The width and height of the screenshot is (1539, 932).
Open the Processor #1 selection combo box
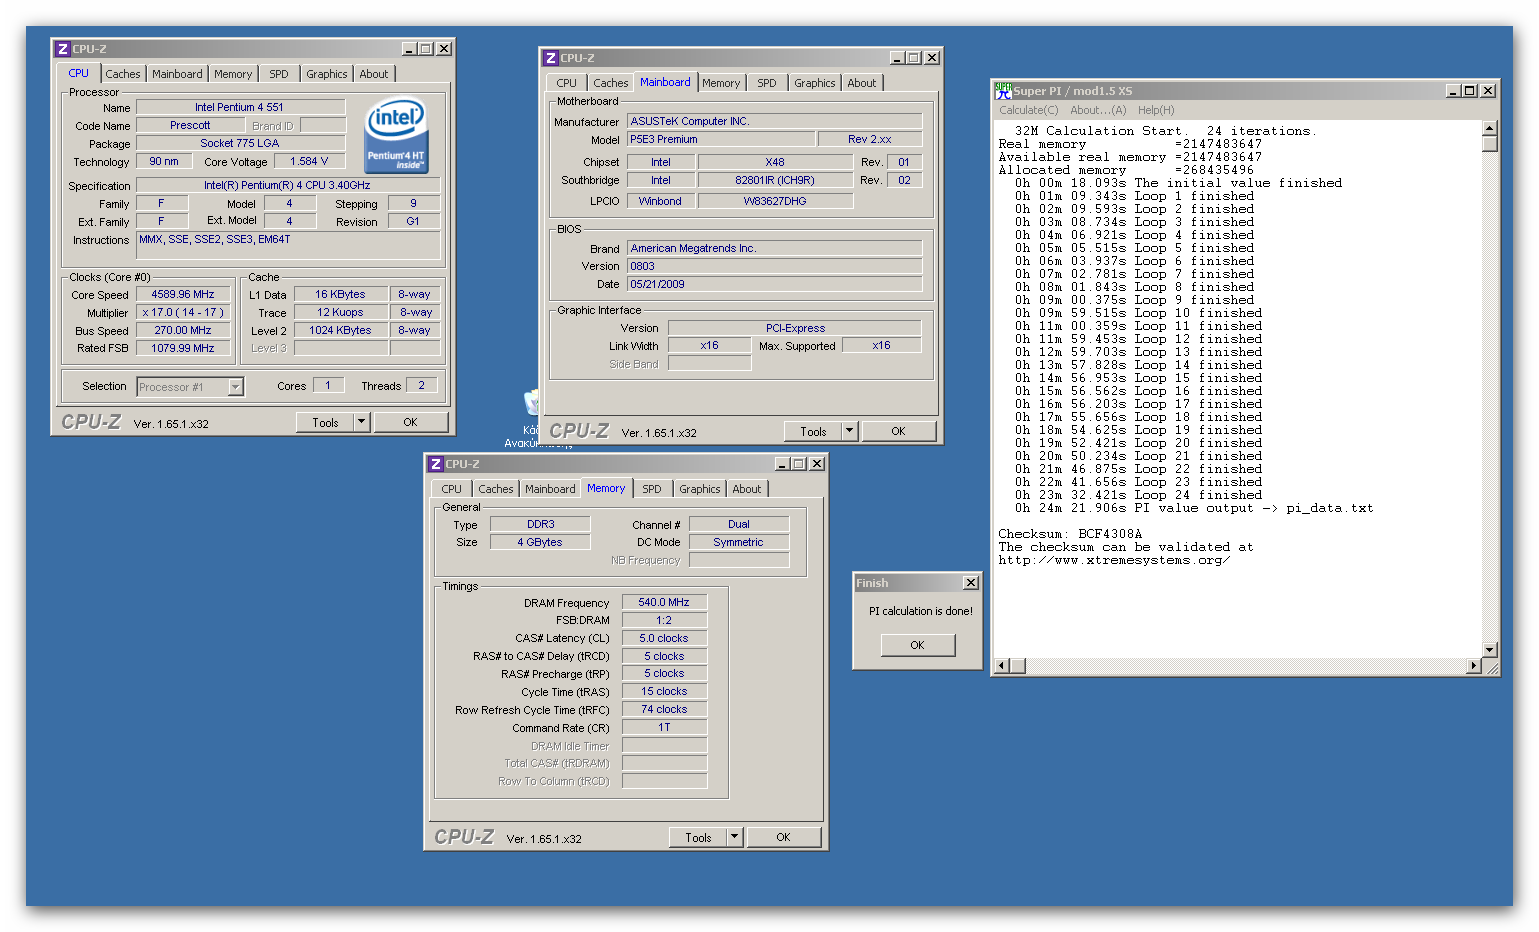tap(190, 387)
